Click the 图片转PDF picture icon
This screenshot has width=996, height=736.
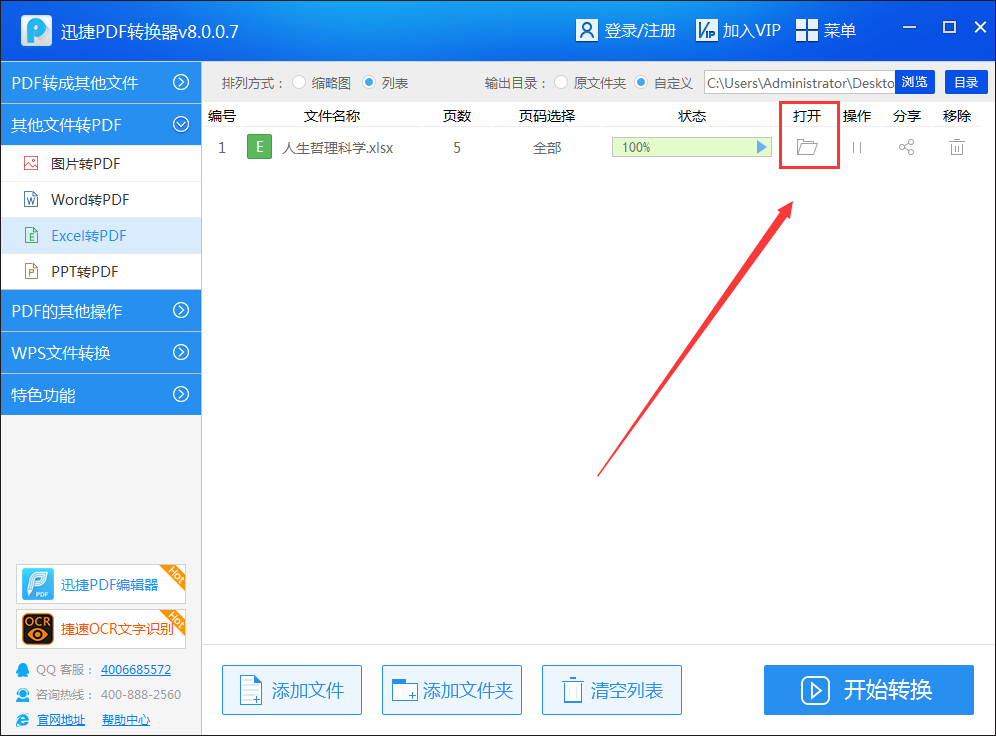(31, 163)
